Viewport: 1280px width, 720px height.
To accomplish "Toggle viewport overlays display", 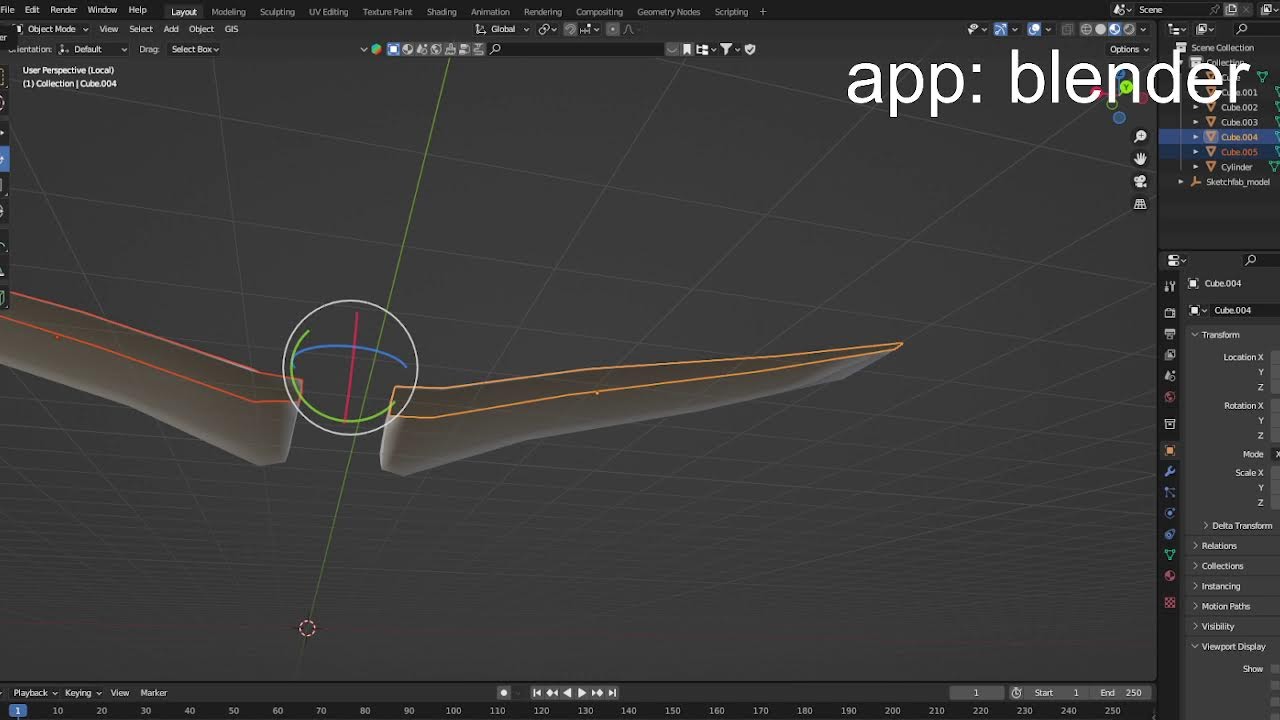I will (1034, 29).
